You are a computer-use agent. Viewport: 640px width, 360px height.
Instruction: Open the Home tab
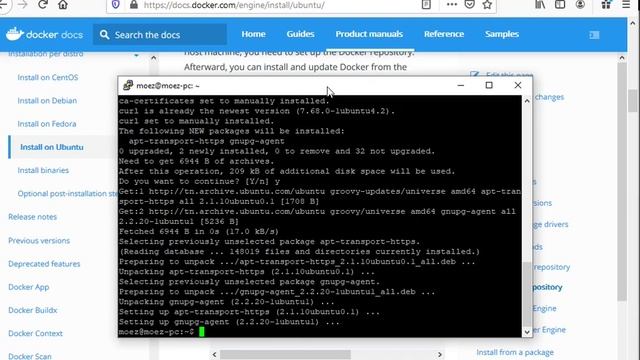(253, 34)
